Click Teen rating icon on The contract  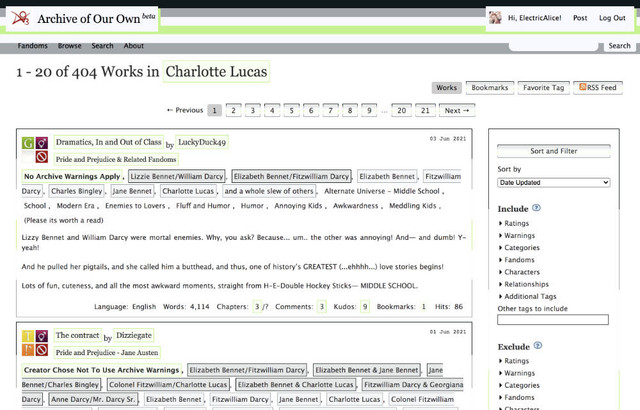28,336
